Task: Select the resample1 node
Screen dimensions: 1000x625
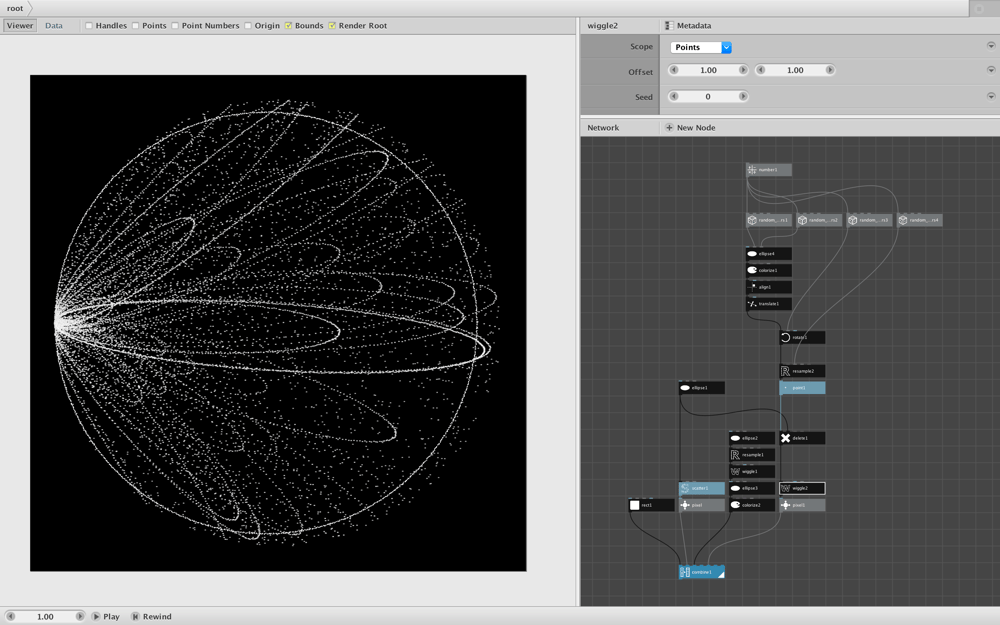Action: [752, 455]
